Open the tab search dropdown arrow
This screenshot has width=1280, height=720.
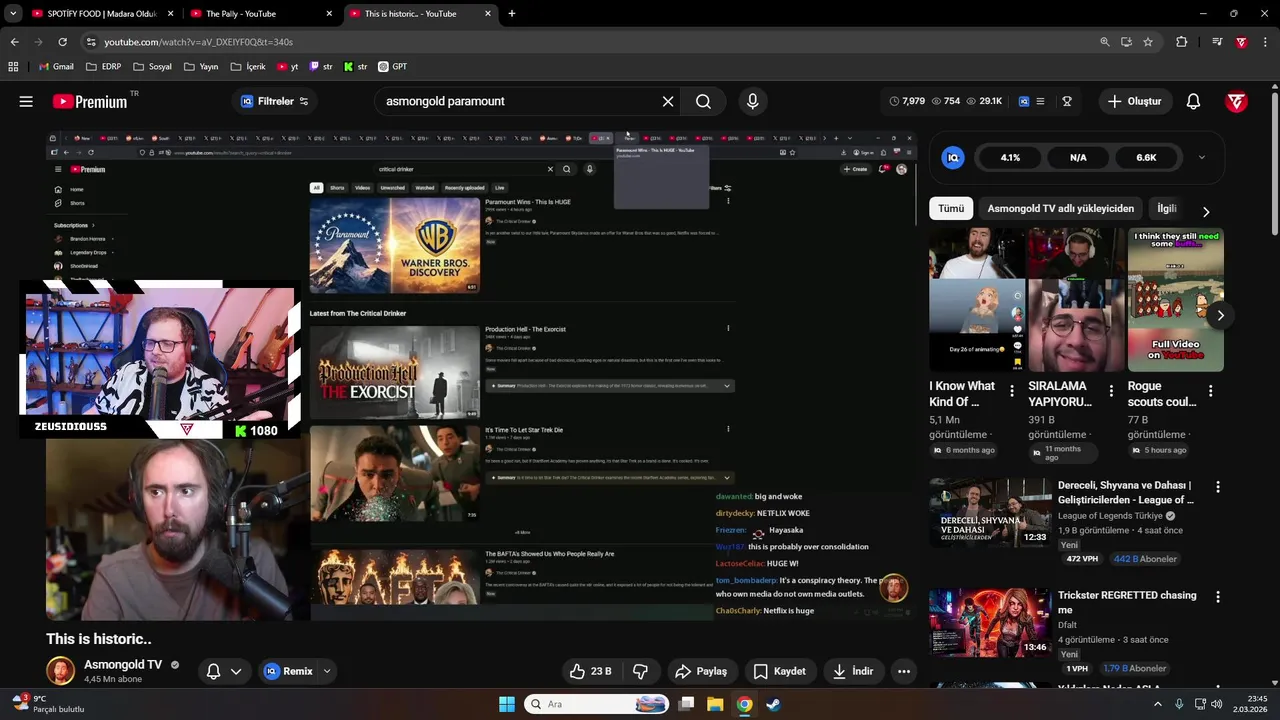click(x=12, y=14)
